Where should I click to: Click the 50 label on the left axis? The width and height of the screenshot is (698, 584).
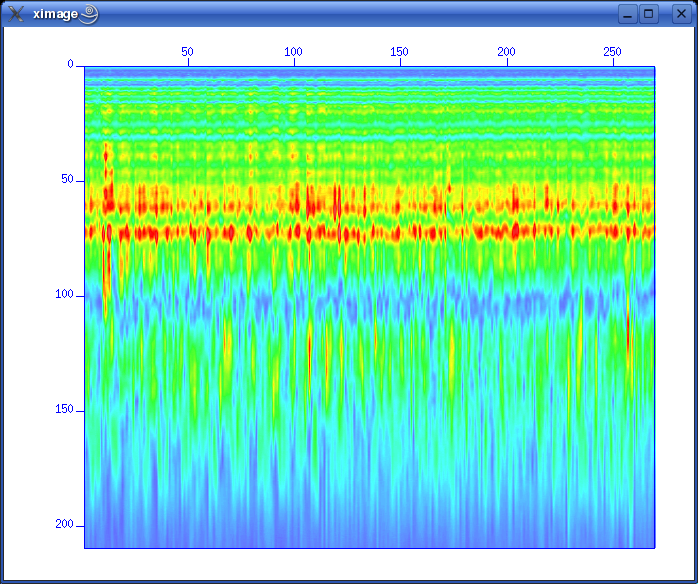tap(67, 179)
